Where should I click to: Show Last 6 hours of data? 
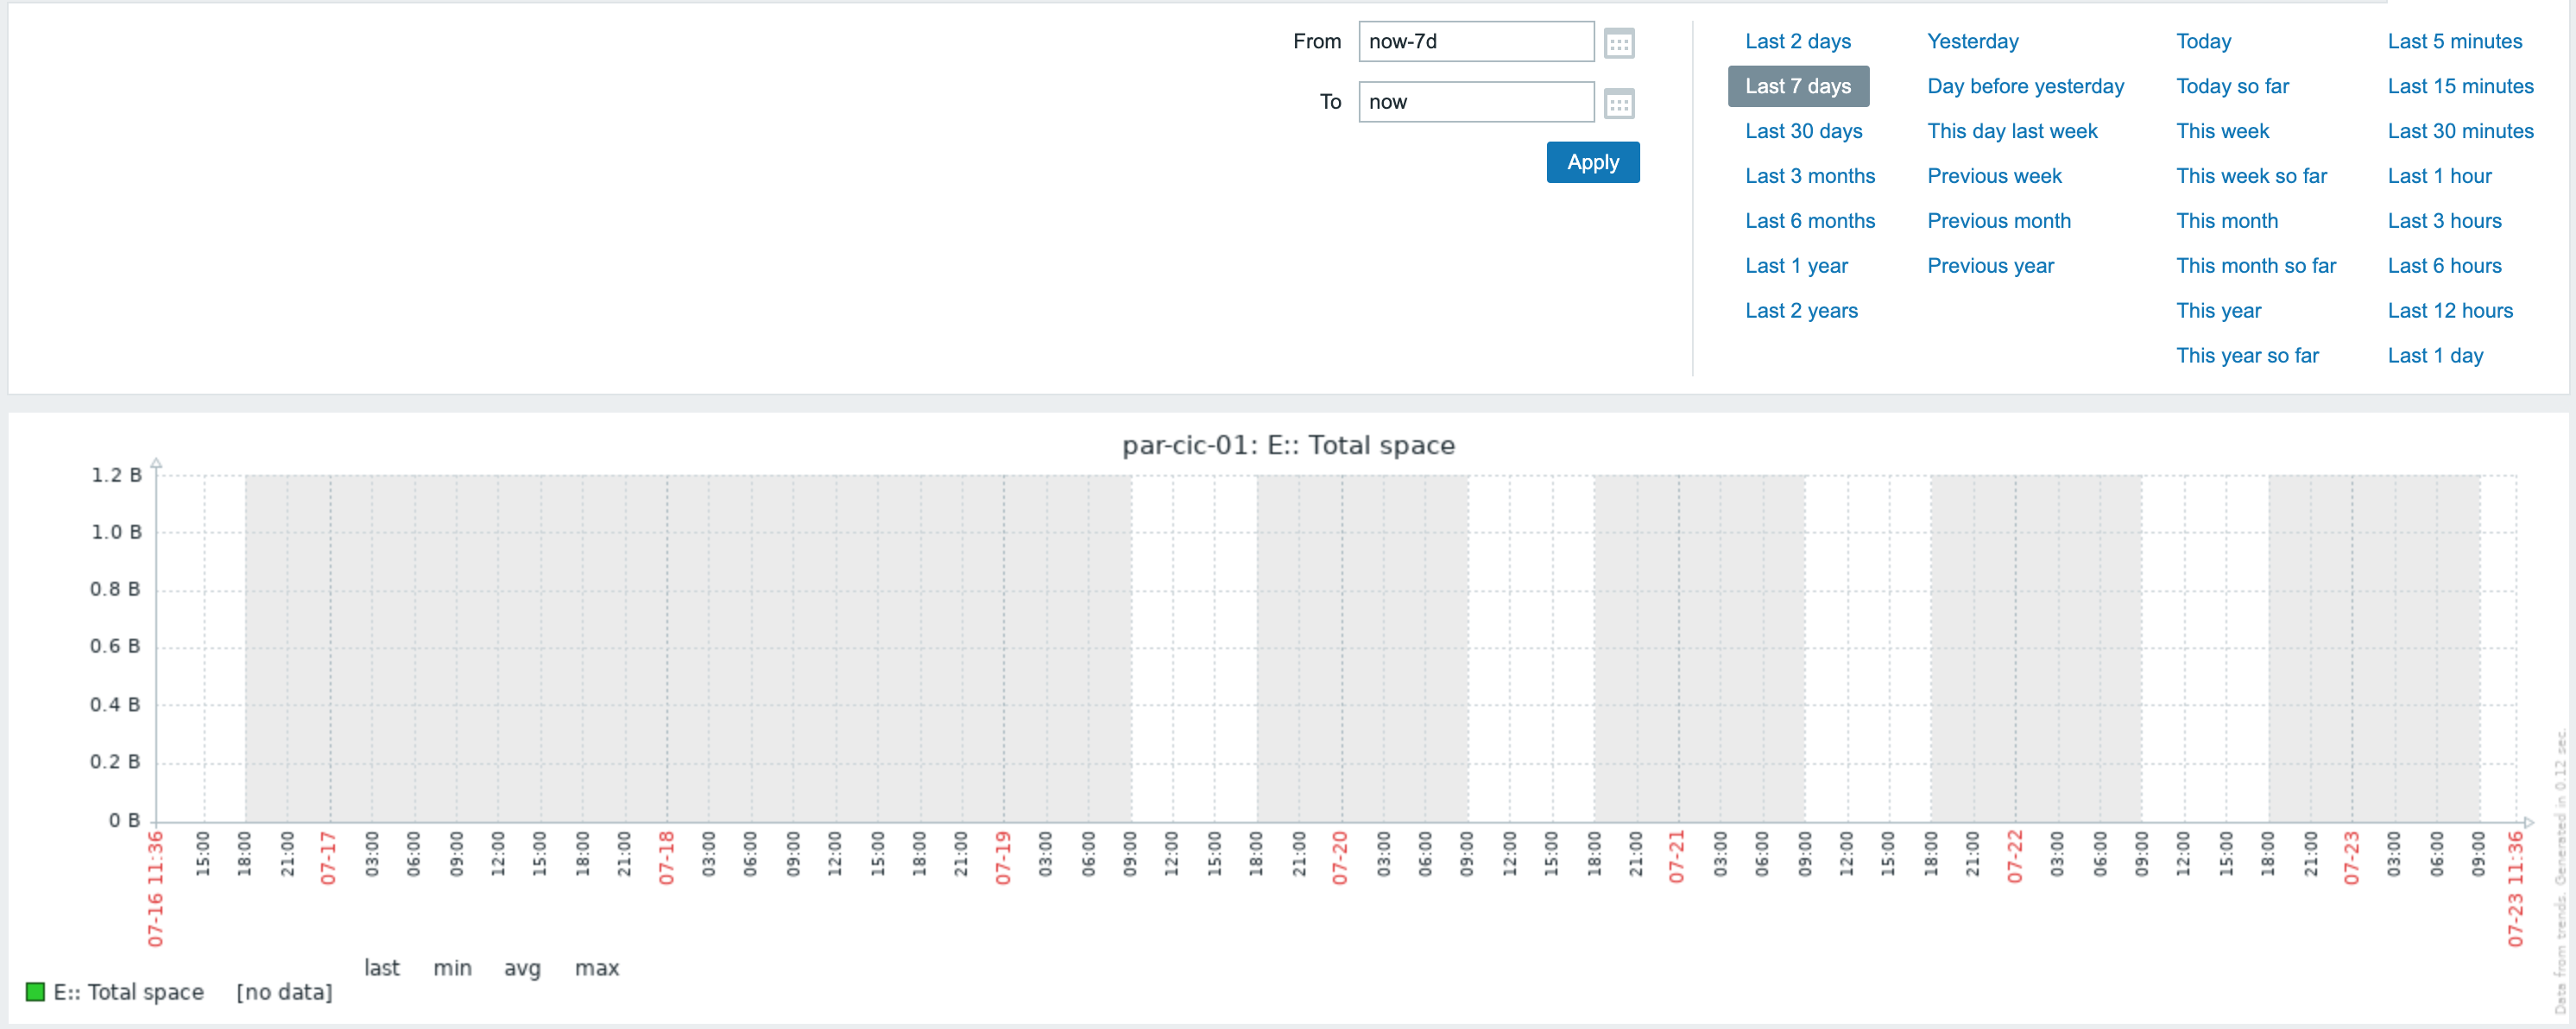(2444, 266)
